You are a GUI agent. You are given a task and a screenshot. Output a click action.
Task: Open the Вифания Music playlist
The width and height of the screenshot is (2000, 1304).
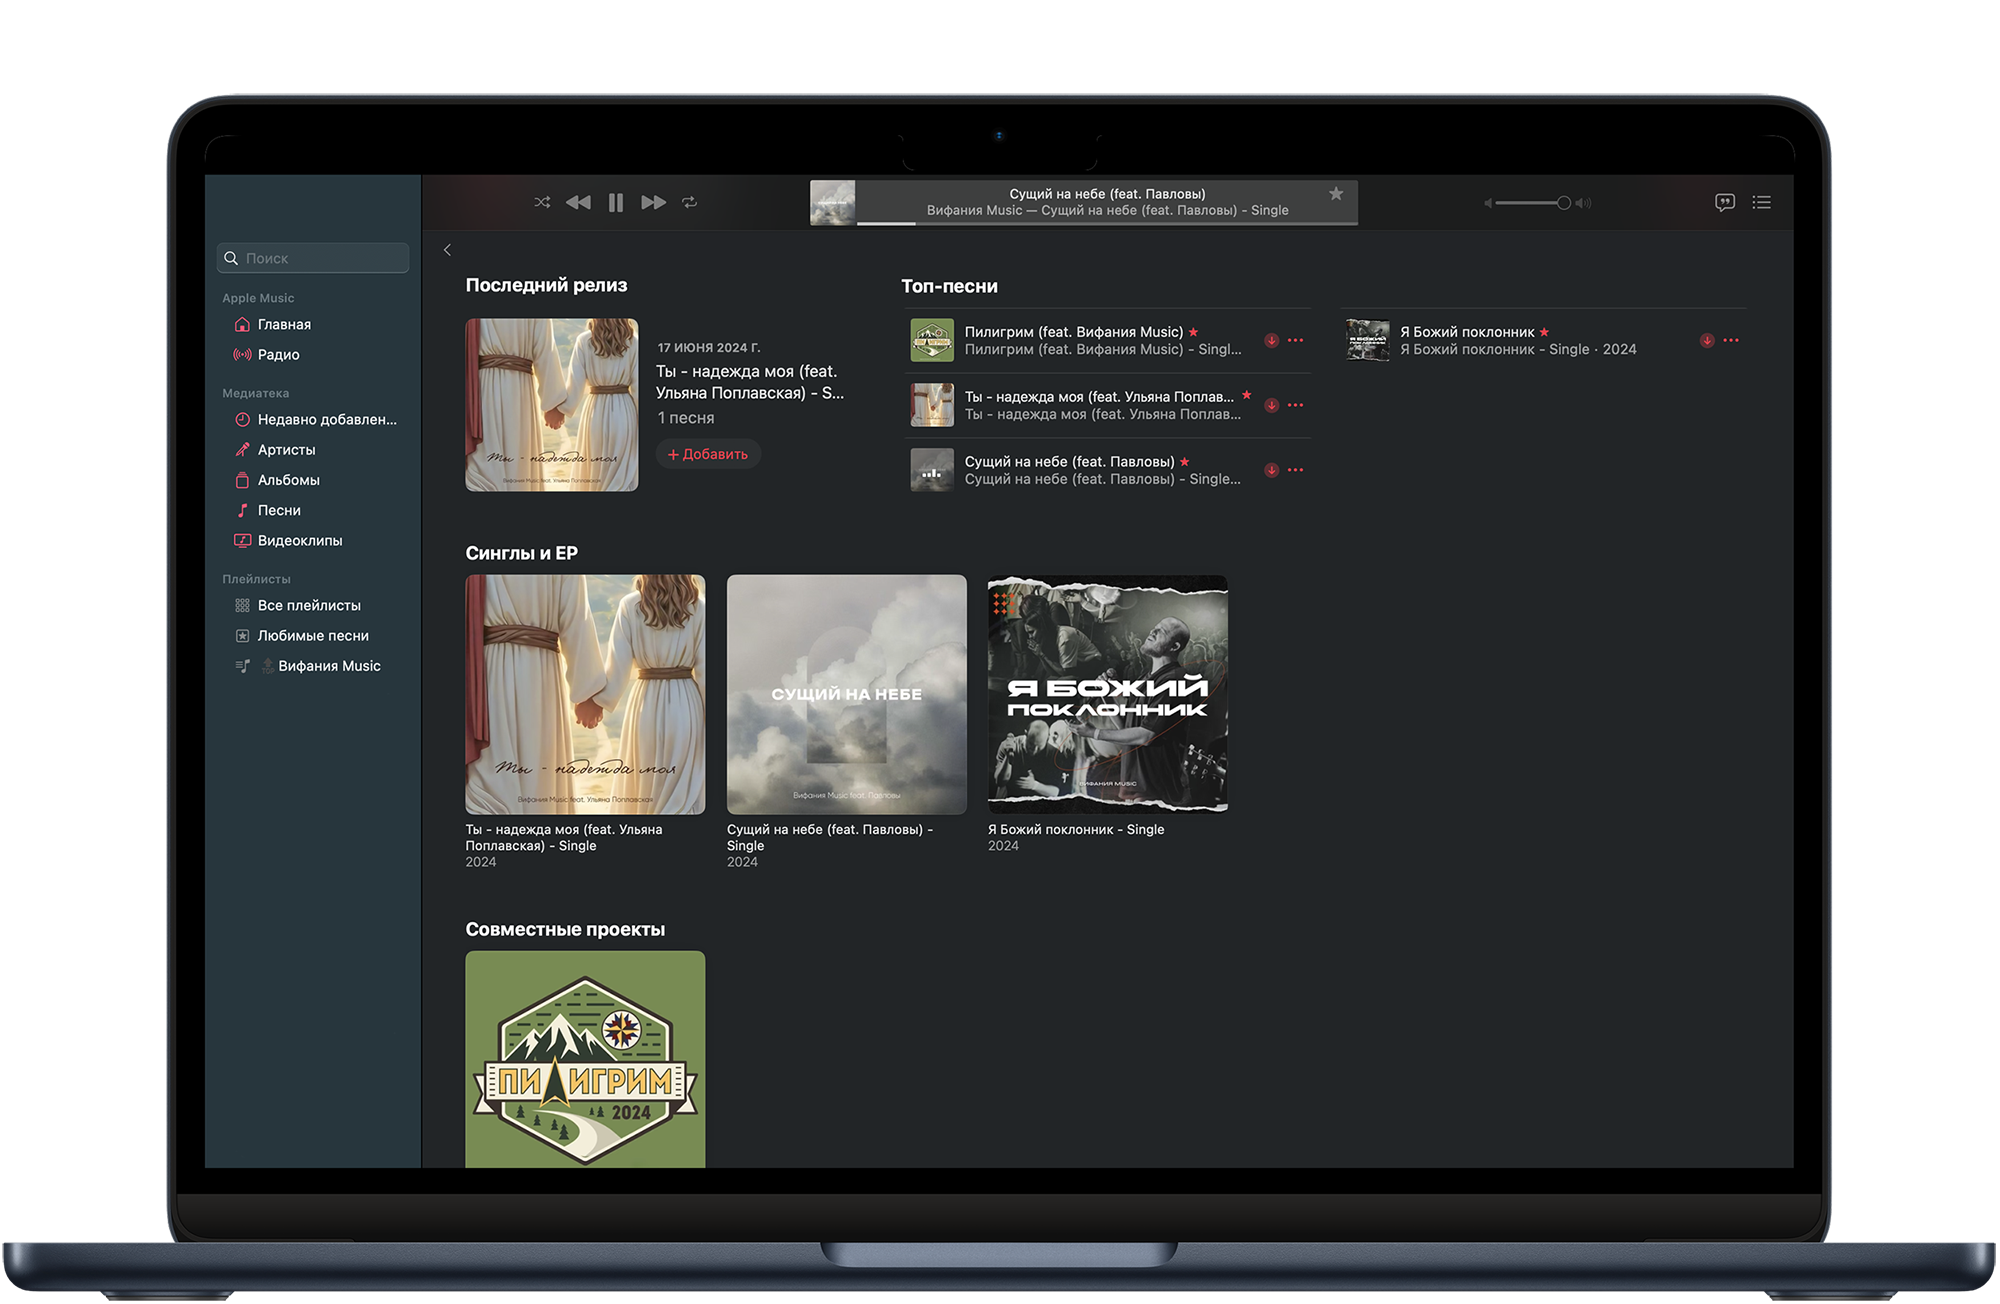coord(328,666)
